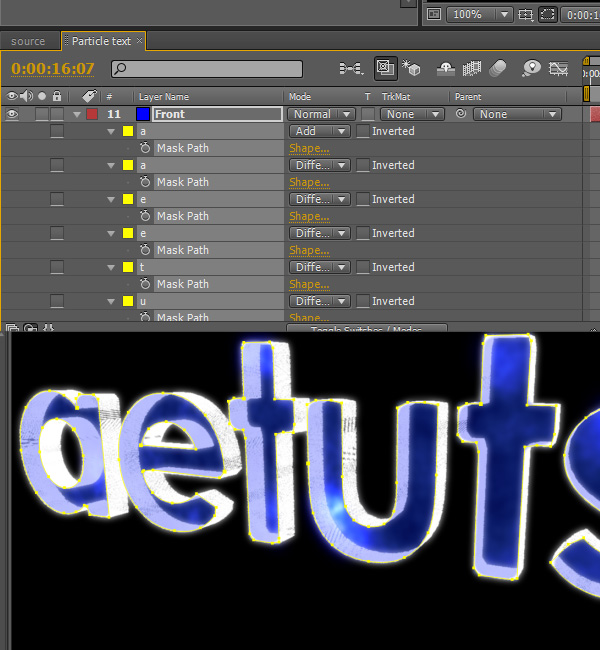Enable the Draft 3D icon
Viewport: 600px width, 650px height.
click(411, 68)
